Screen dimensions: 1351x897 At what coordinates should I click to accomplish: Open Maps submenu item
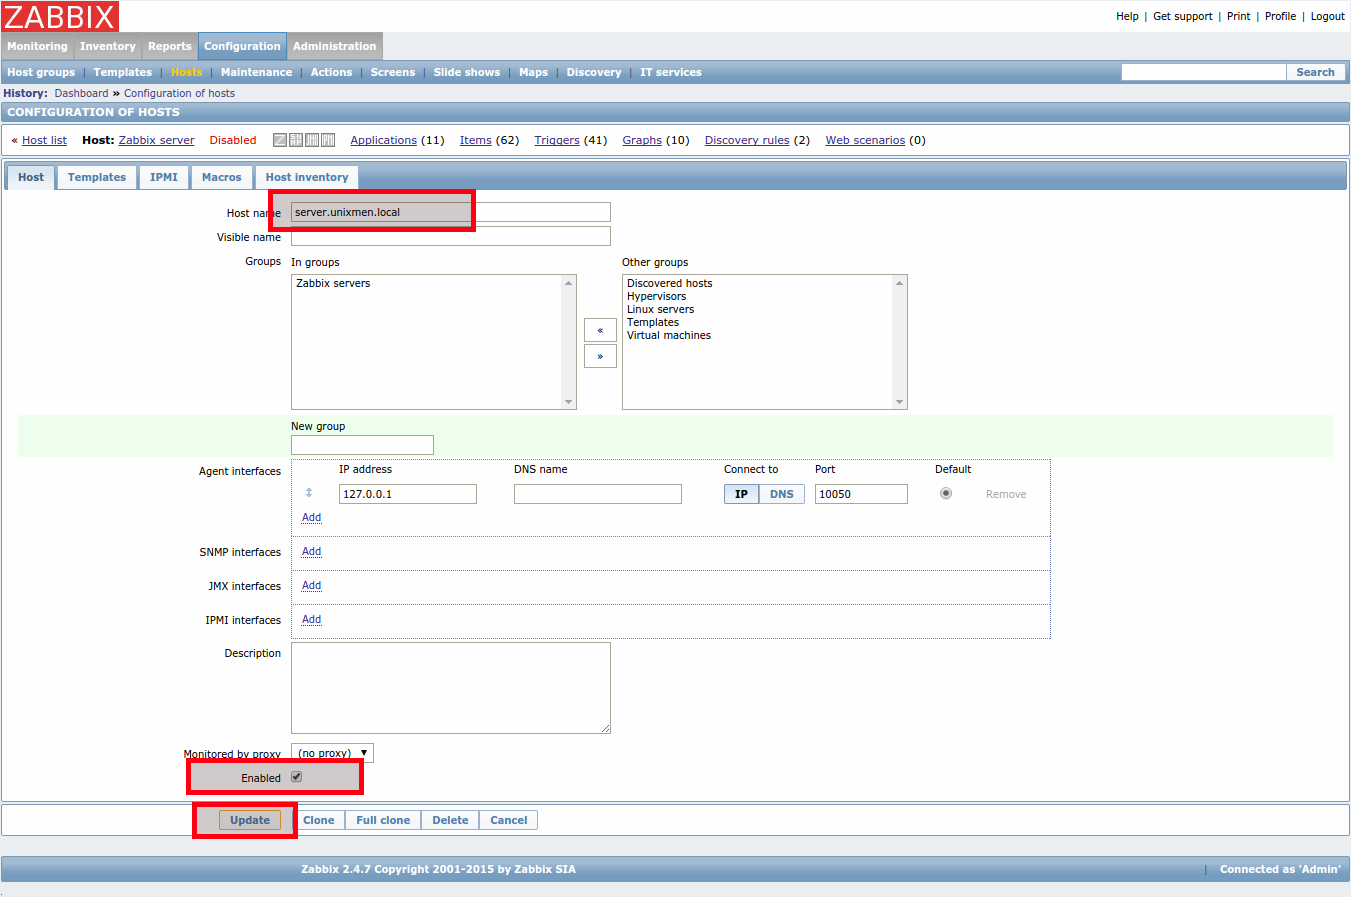click(534, 72)
